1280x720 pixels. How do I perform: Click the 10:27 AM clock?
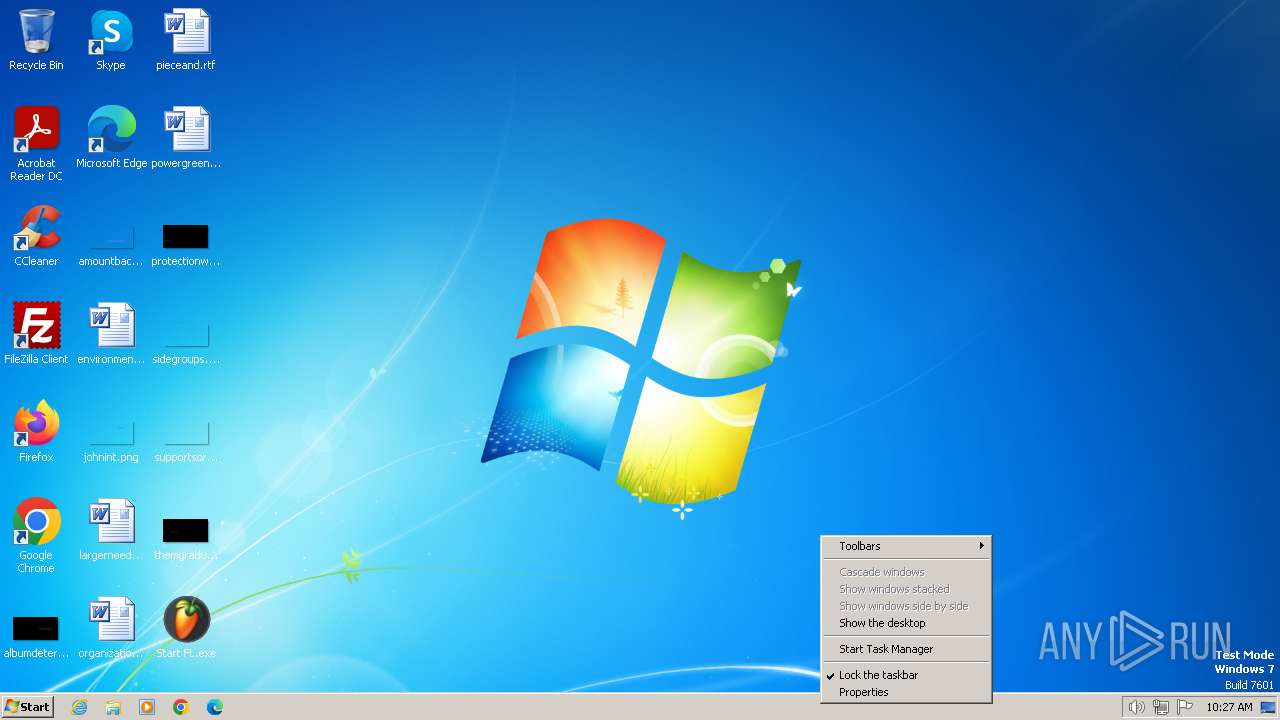point(1229,707)
